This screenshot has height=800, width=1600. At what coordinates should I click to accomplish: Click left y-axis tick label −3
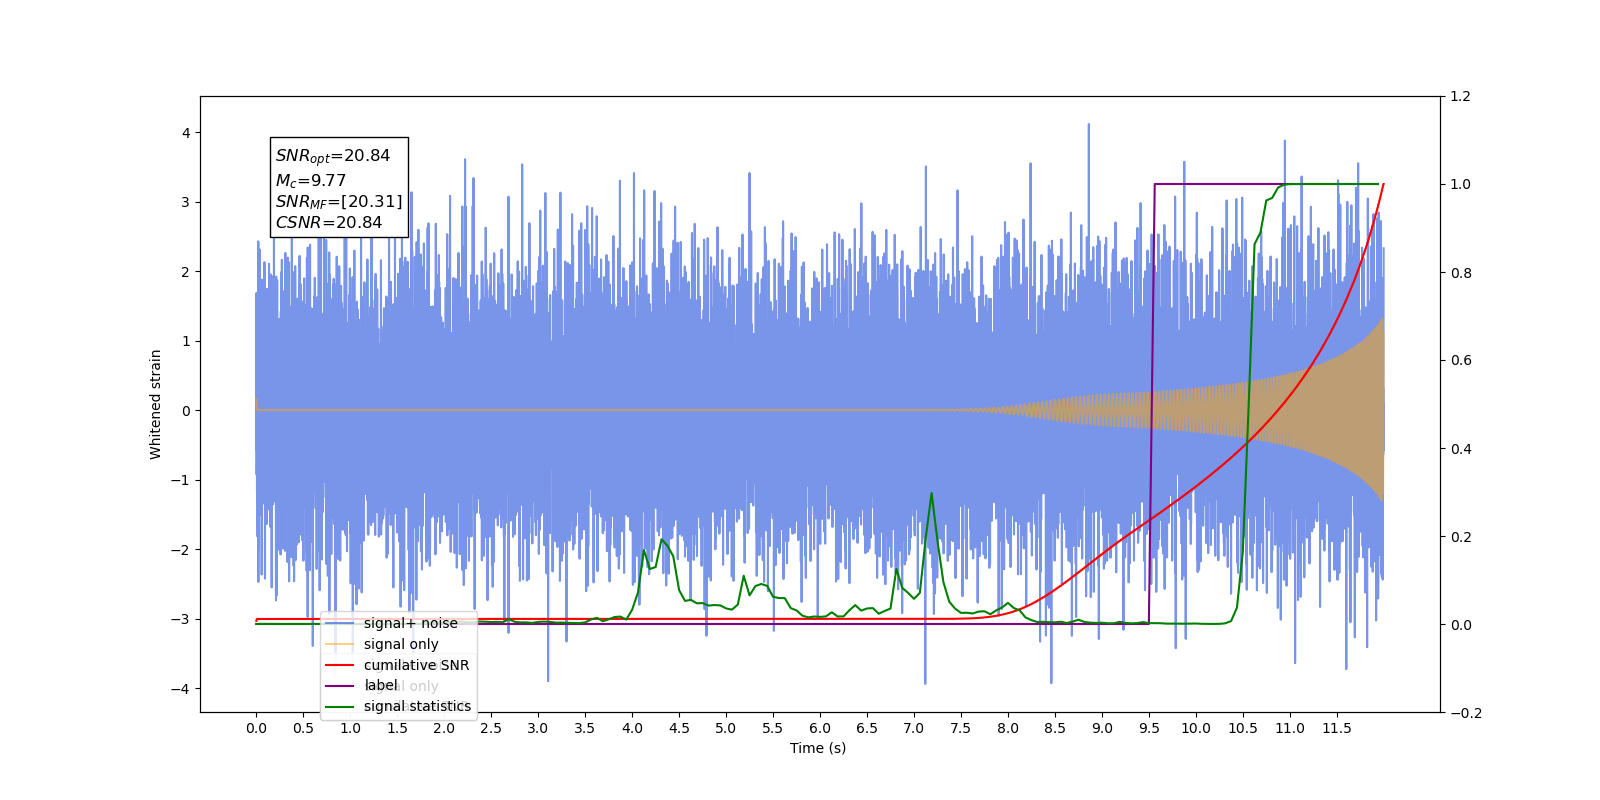tap(182, 619)
